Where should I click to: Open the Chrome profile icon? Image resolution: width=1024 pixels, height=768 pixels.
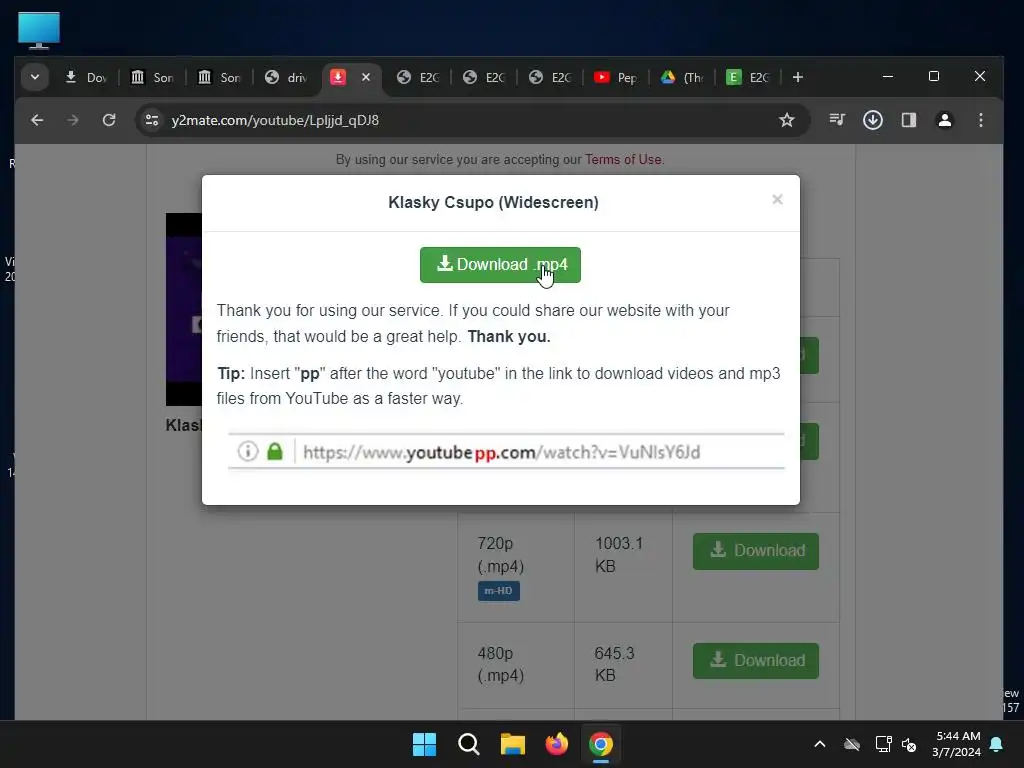click(x=944, y=120)
